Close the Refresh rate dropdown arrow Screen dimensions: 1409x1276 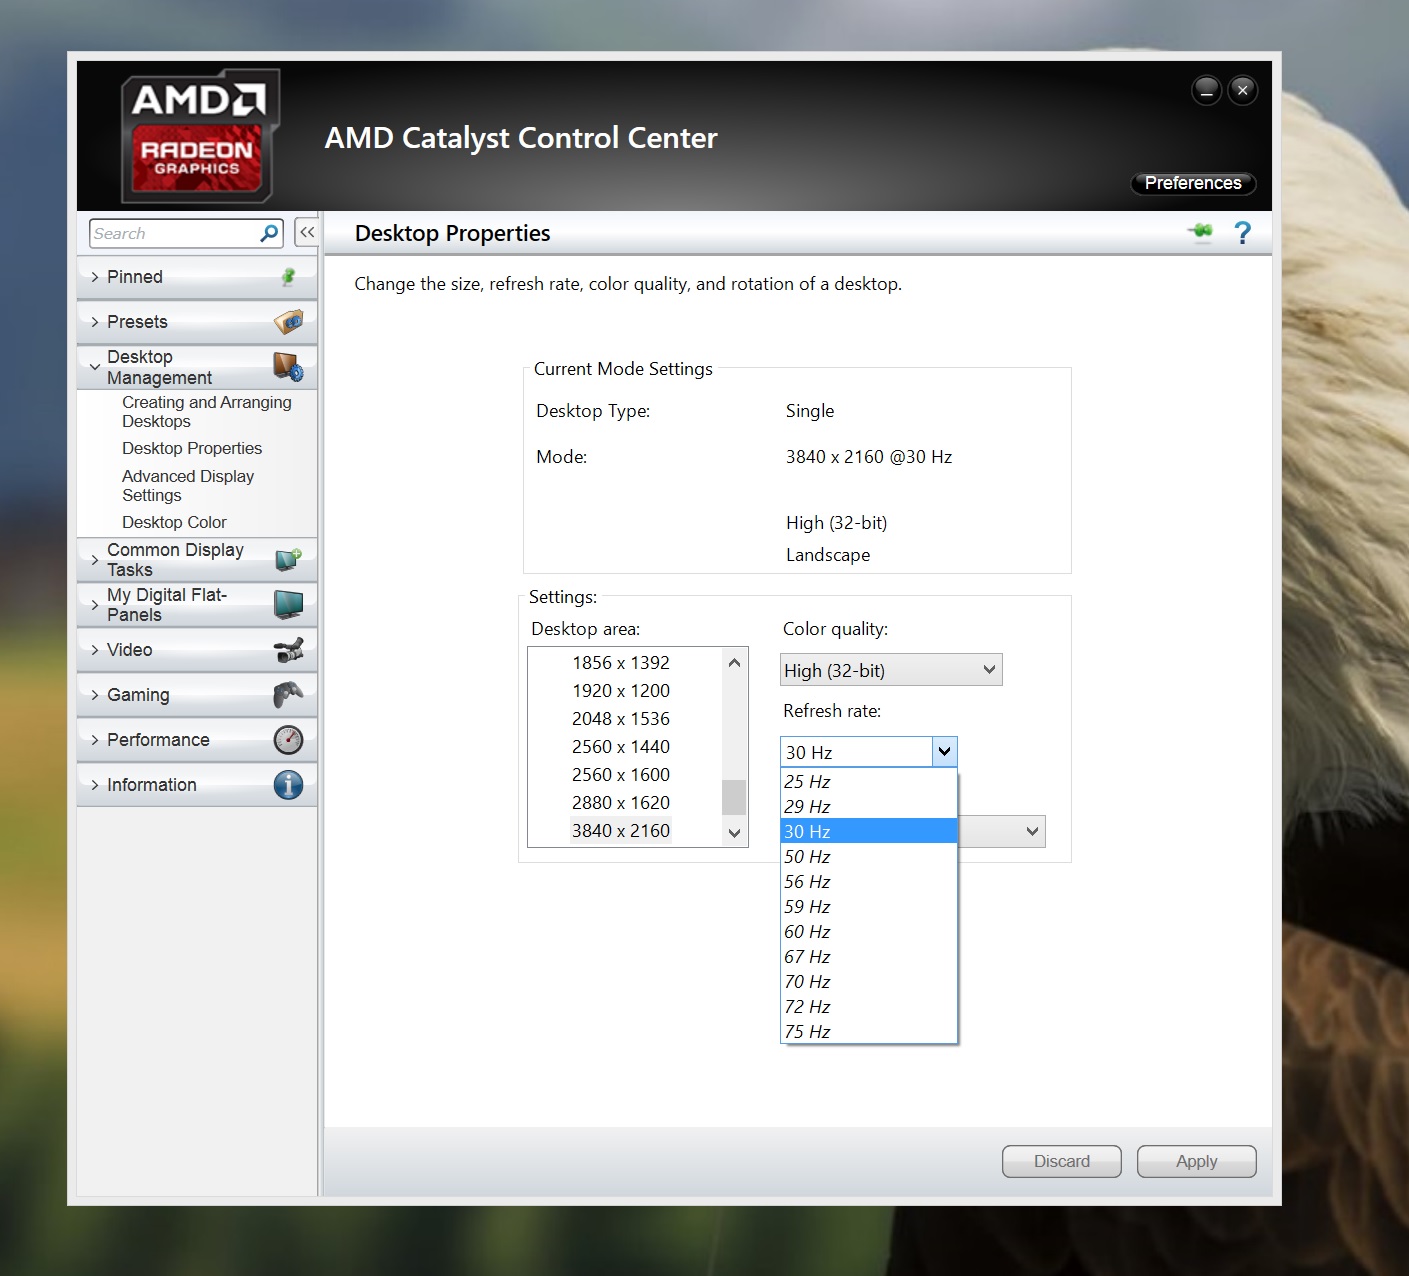(x=944, y=752)
